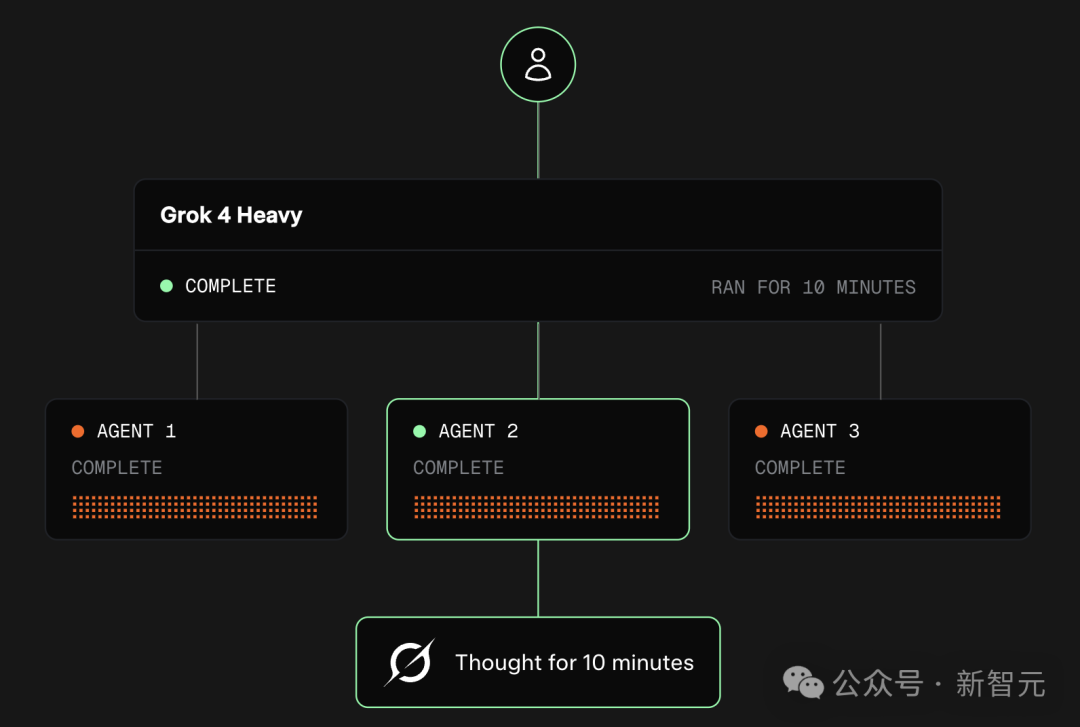Click AGENT 2 orange dotted progress bar
This screenshot has height=727, width=1080.
tap(537, 507)
